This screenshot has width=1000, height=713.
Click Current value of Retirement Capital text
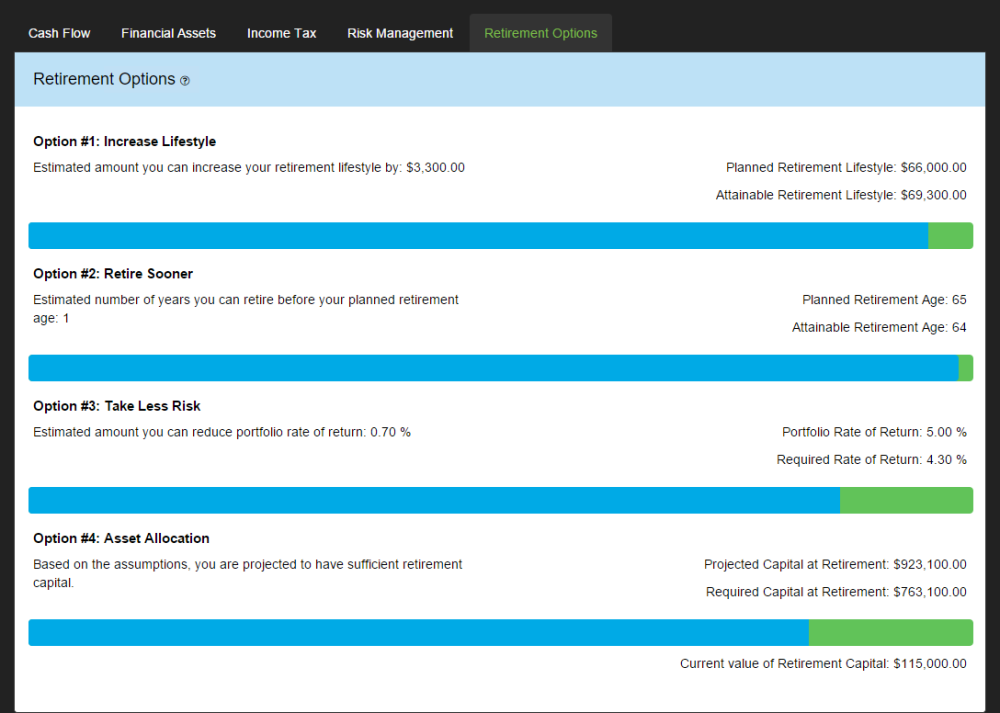tap(823, 664)
